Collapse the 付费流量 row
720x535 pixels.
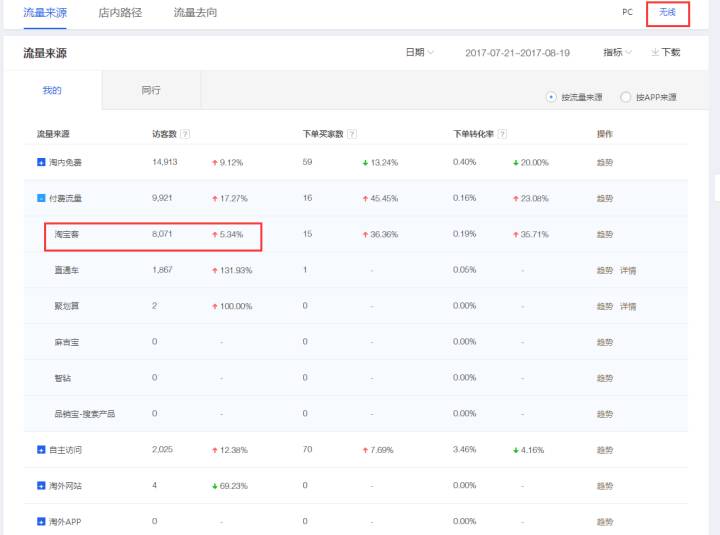tap(41, 198)
